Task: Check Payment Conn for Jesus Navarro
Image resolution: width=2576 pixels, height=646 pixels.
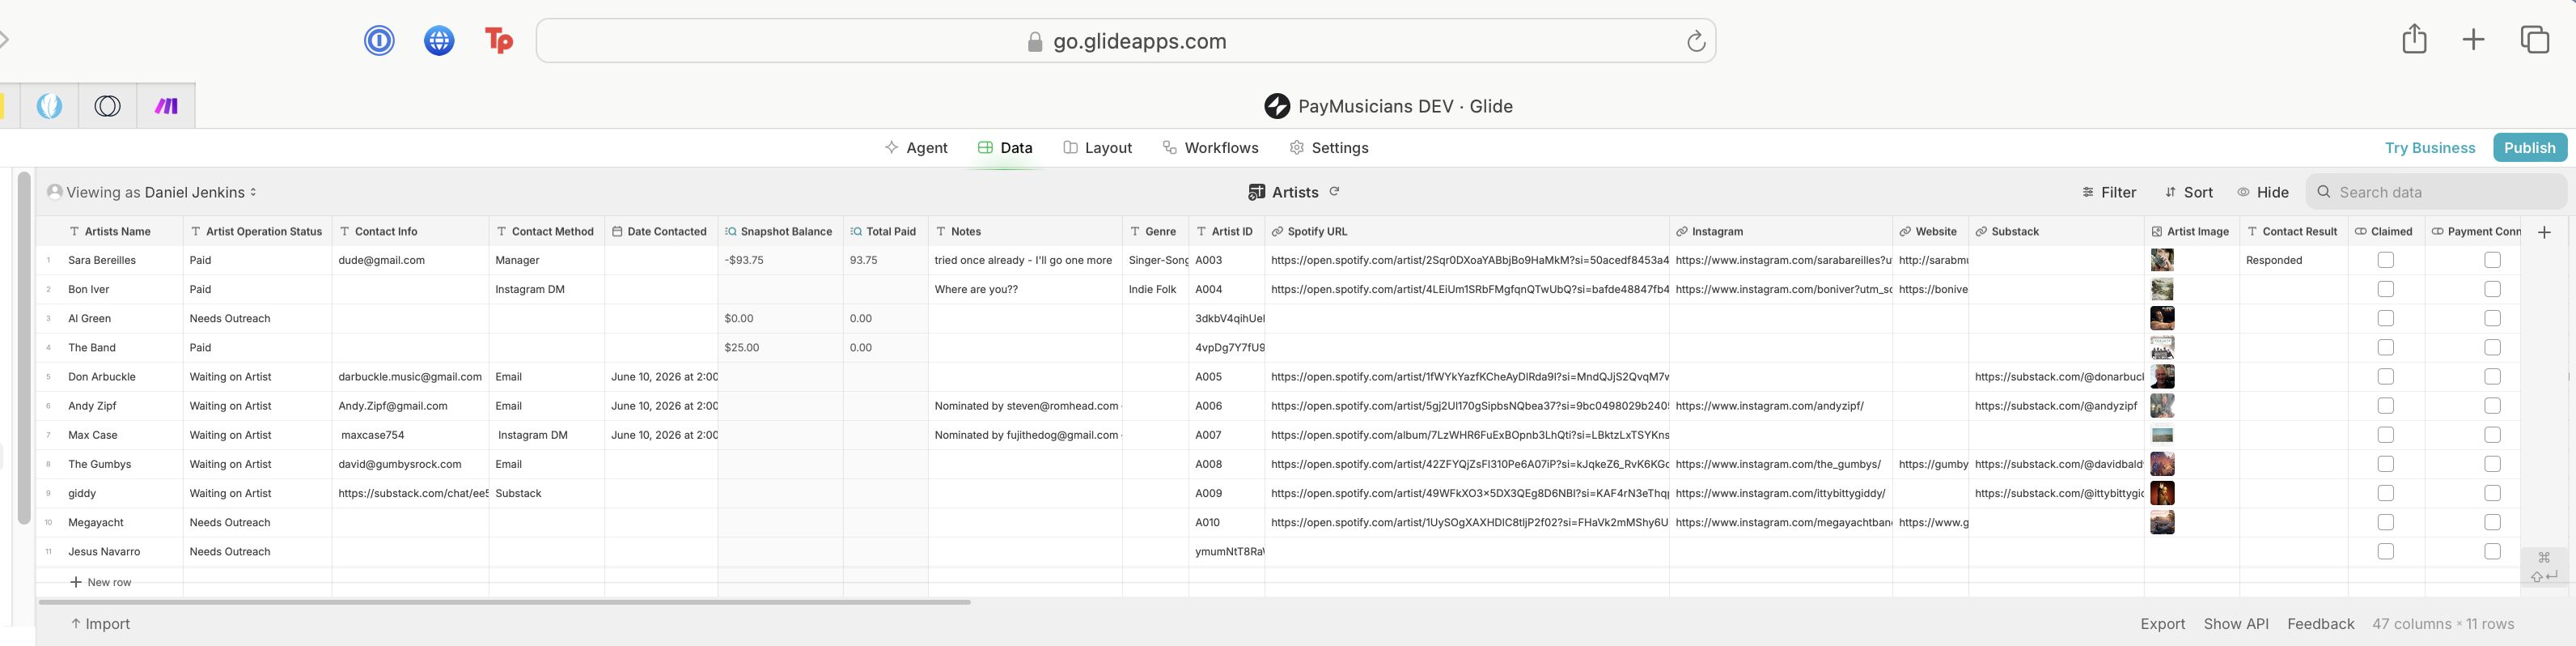Action: (2492, 551)
